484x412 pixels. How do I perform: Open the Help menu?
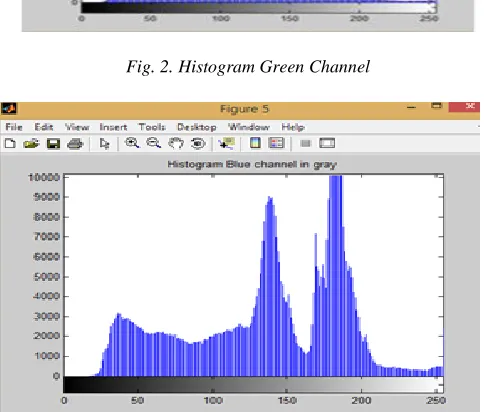click(x=293, y=127)
